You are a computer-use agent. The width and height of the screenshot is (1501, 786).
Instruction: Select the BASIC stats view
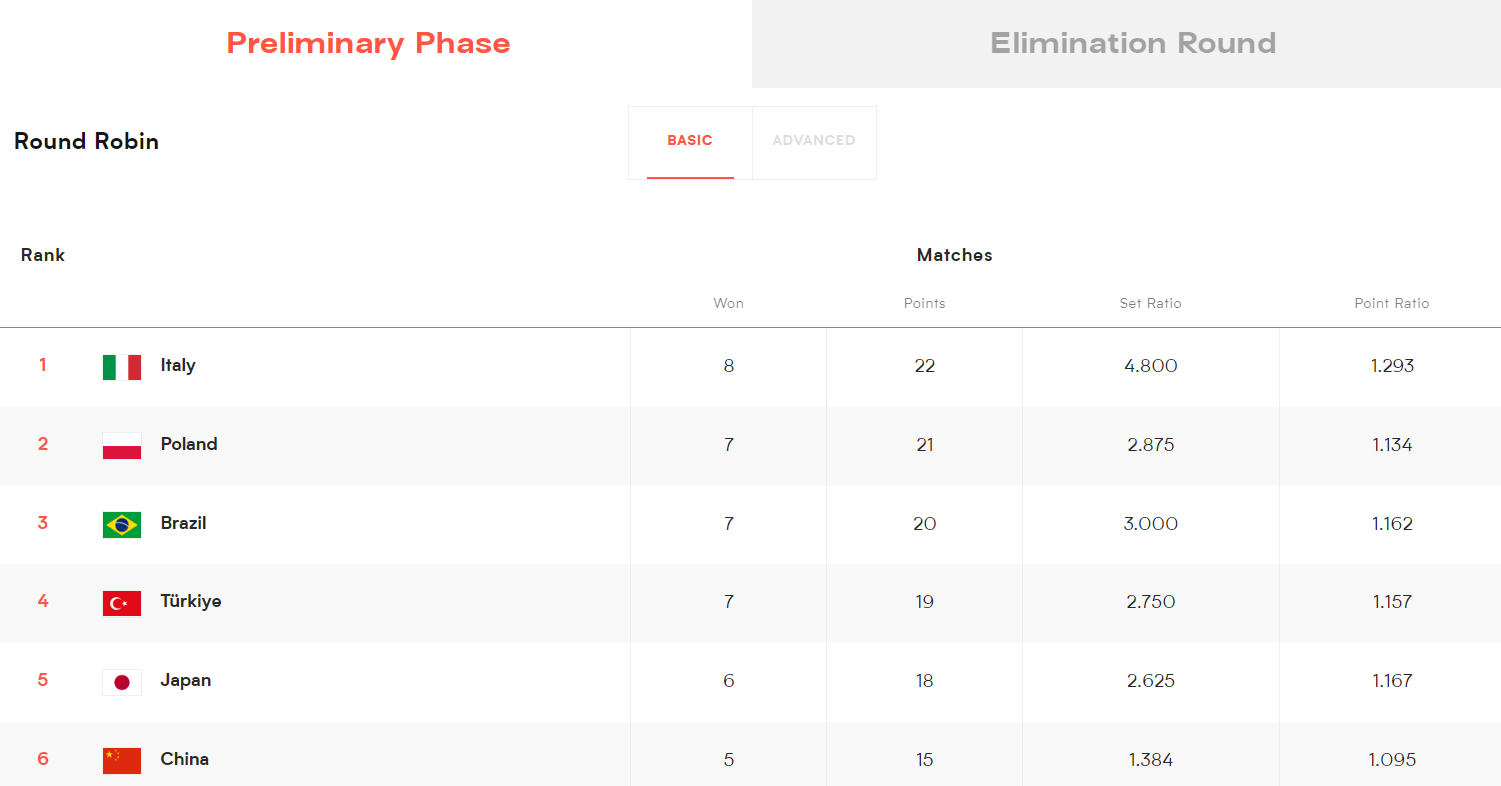coord(690,141)
